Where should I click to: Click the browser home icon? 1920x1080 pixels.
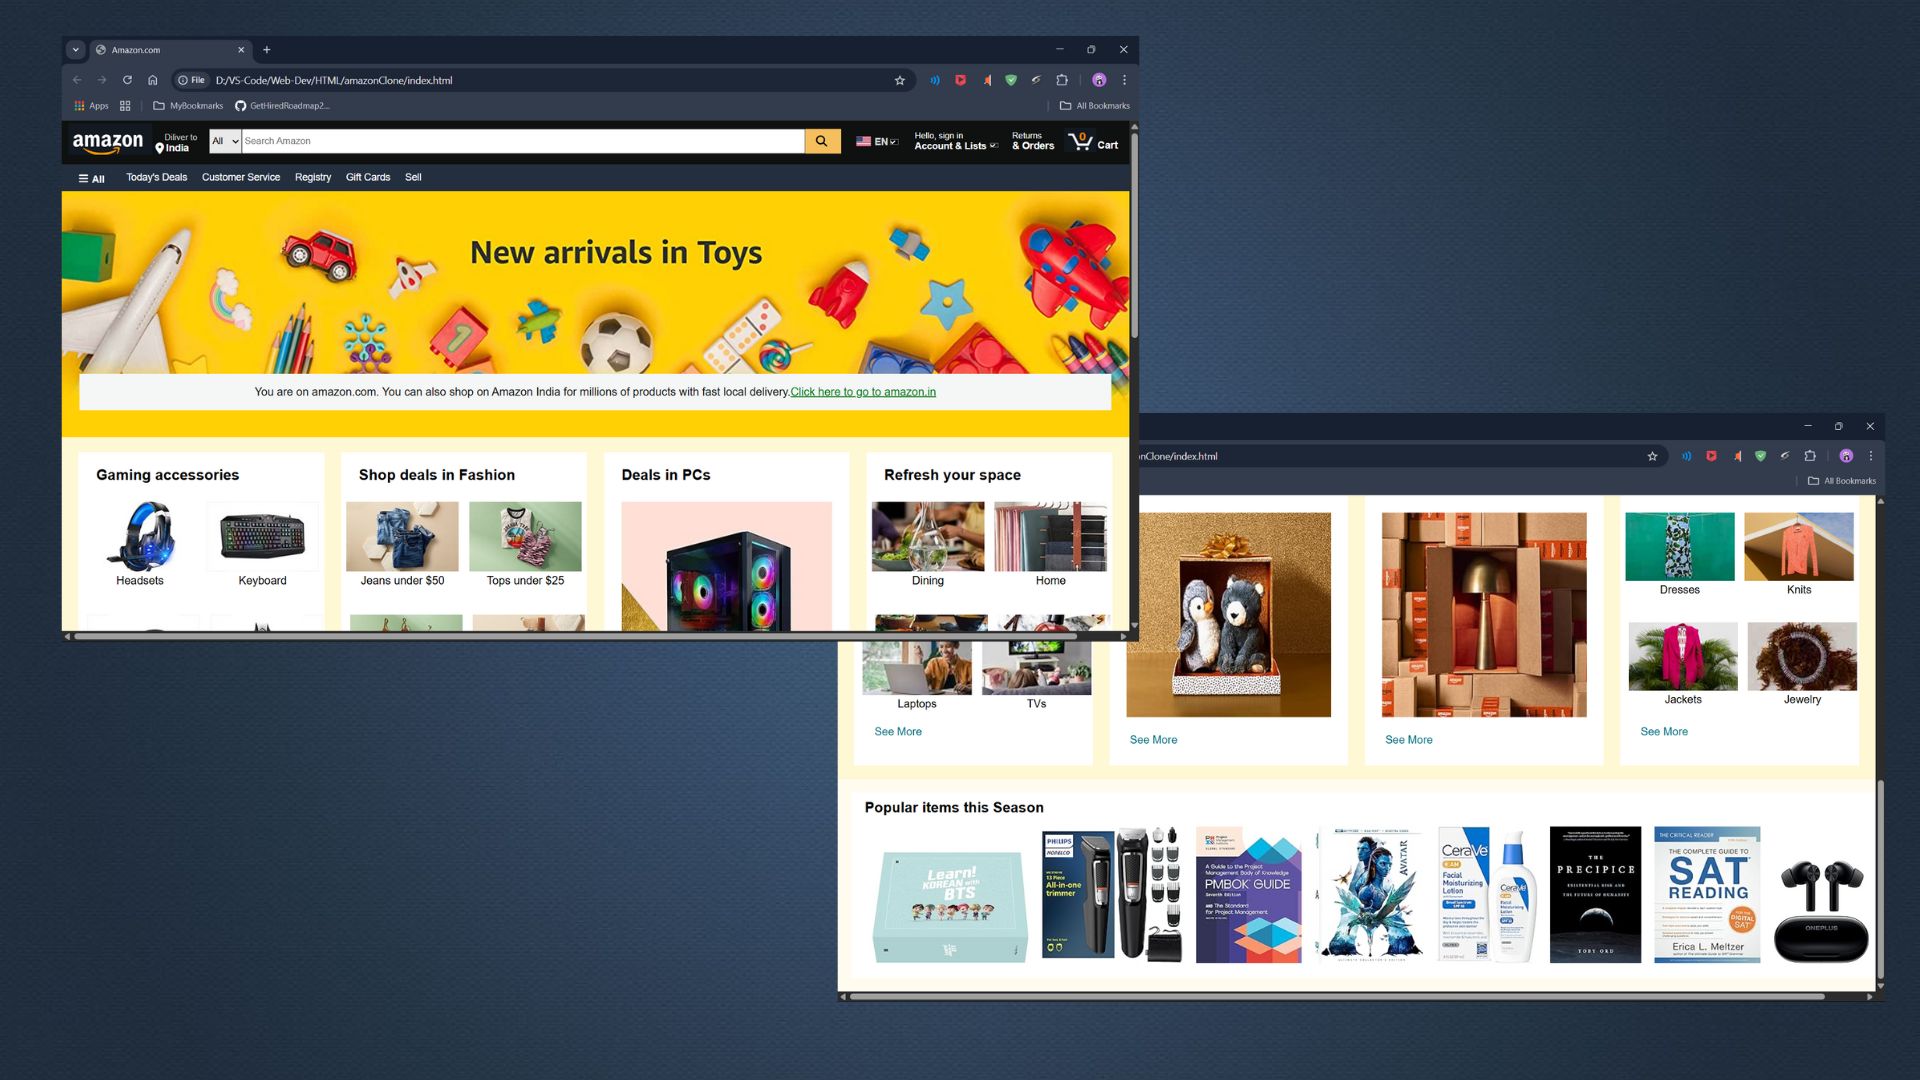click(152, 80)
